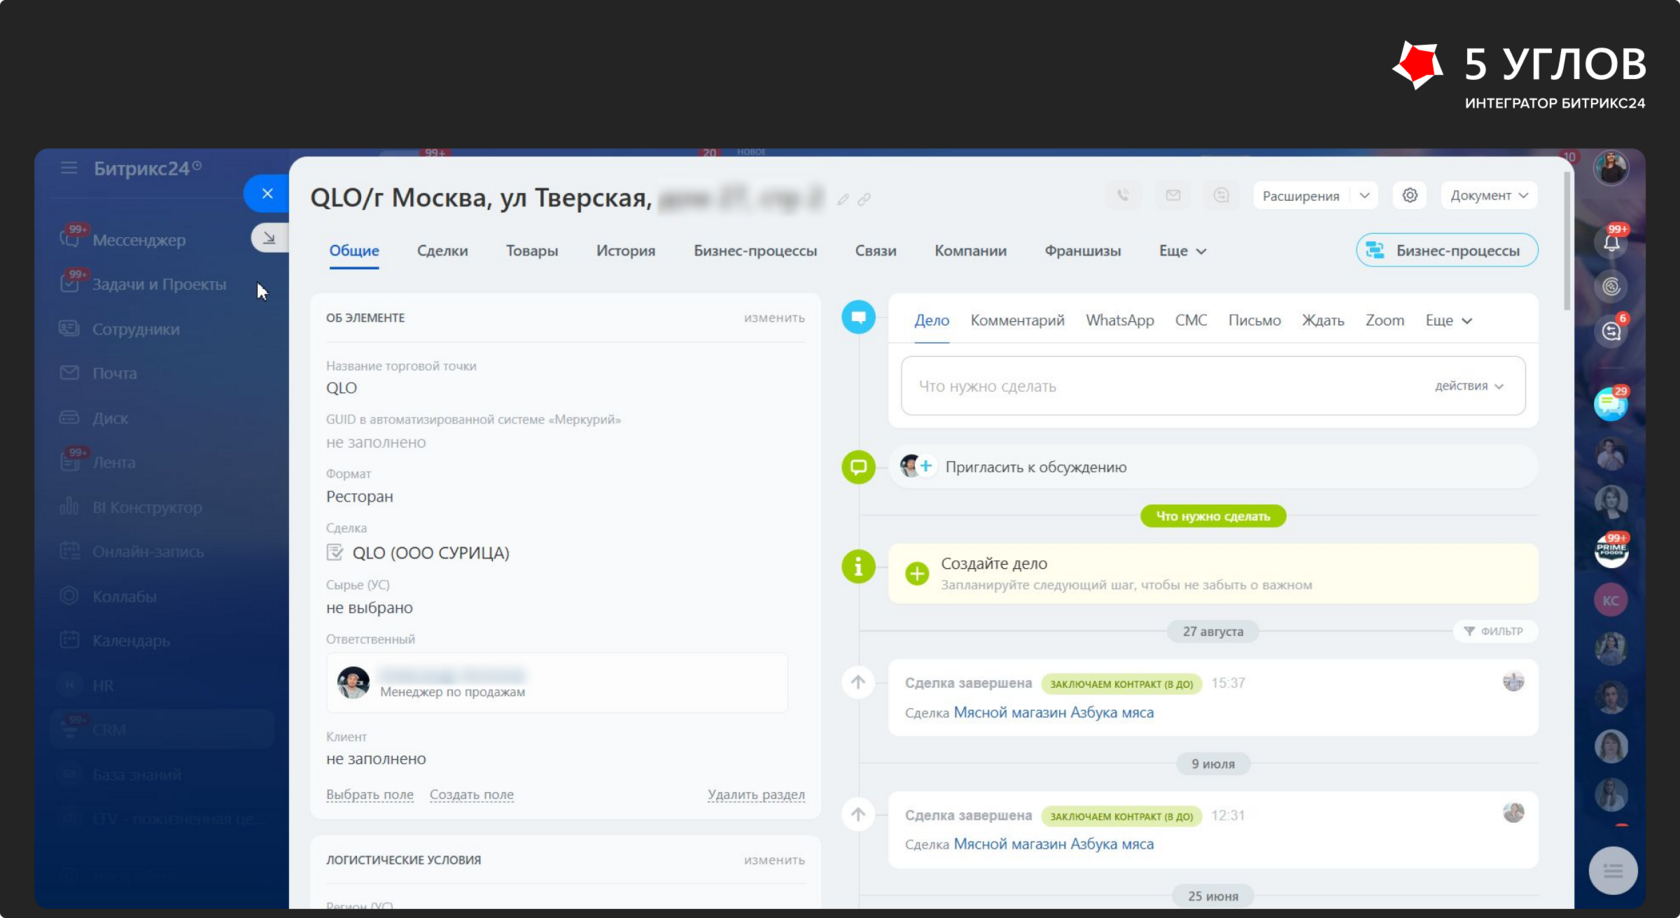Open the chat icon next to Расширения
1680x918 pixels.
click(x=1222, y=196)
